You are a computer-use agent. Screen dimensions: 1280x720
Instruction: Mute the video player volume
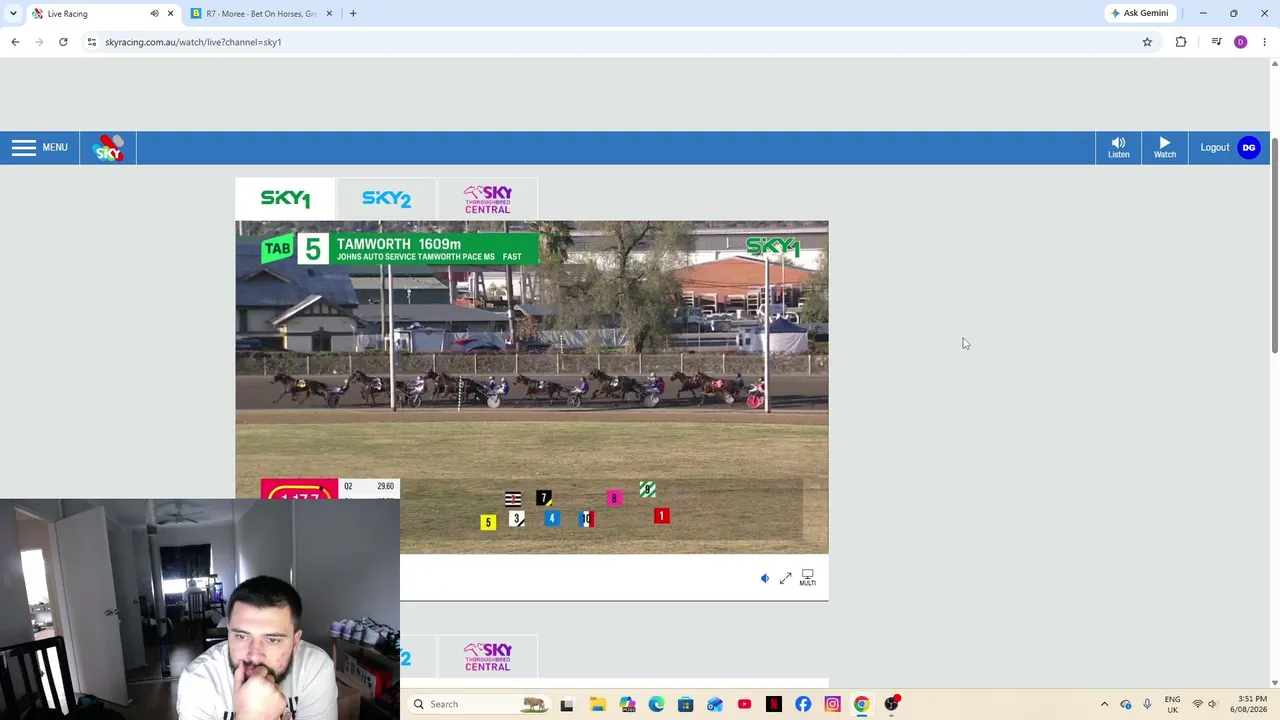(x=765, y=578)
